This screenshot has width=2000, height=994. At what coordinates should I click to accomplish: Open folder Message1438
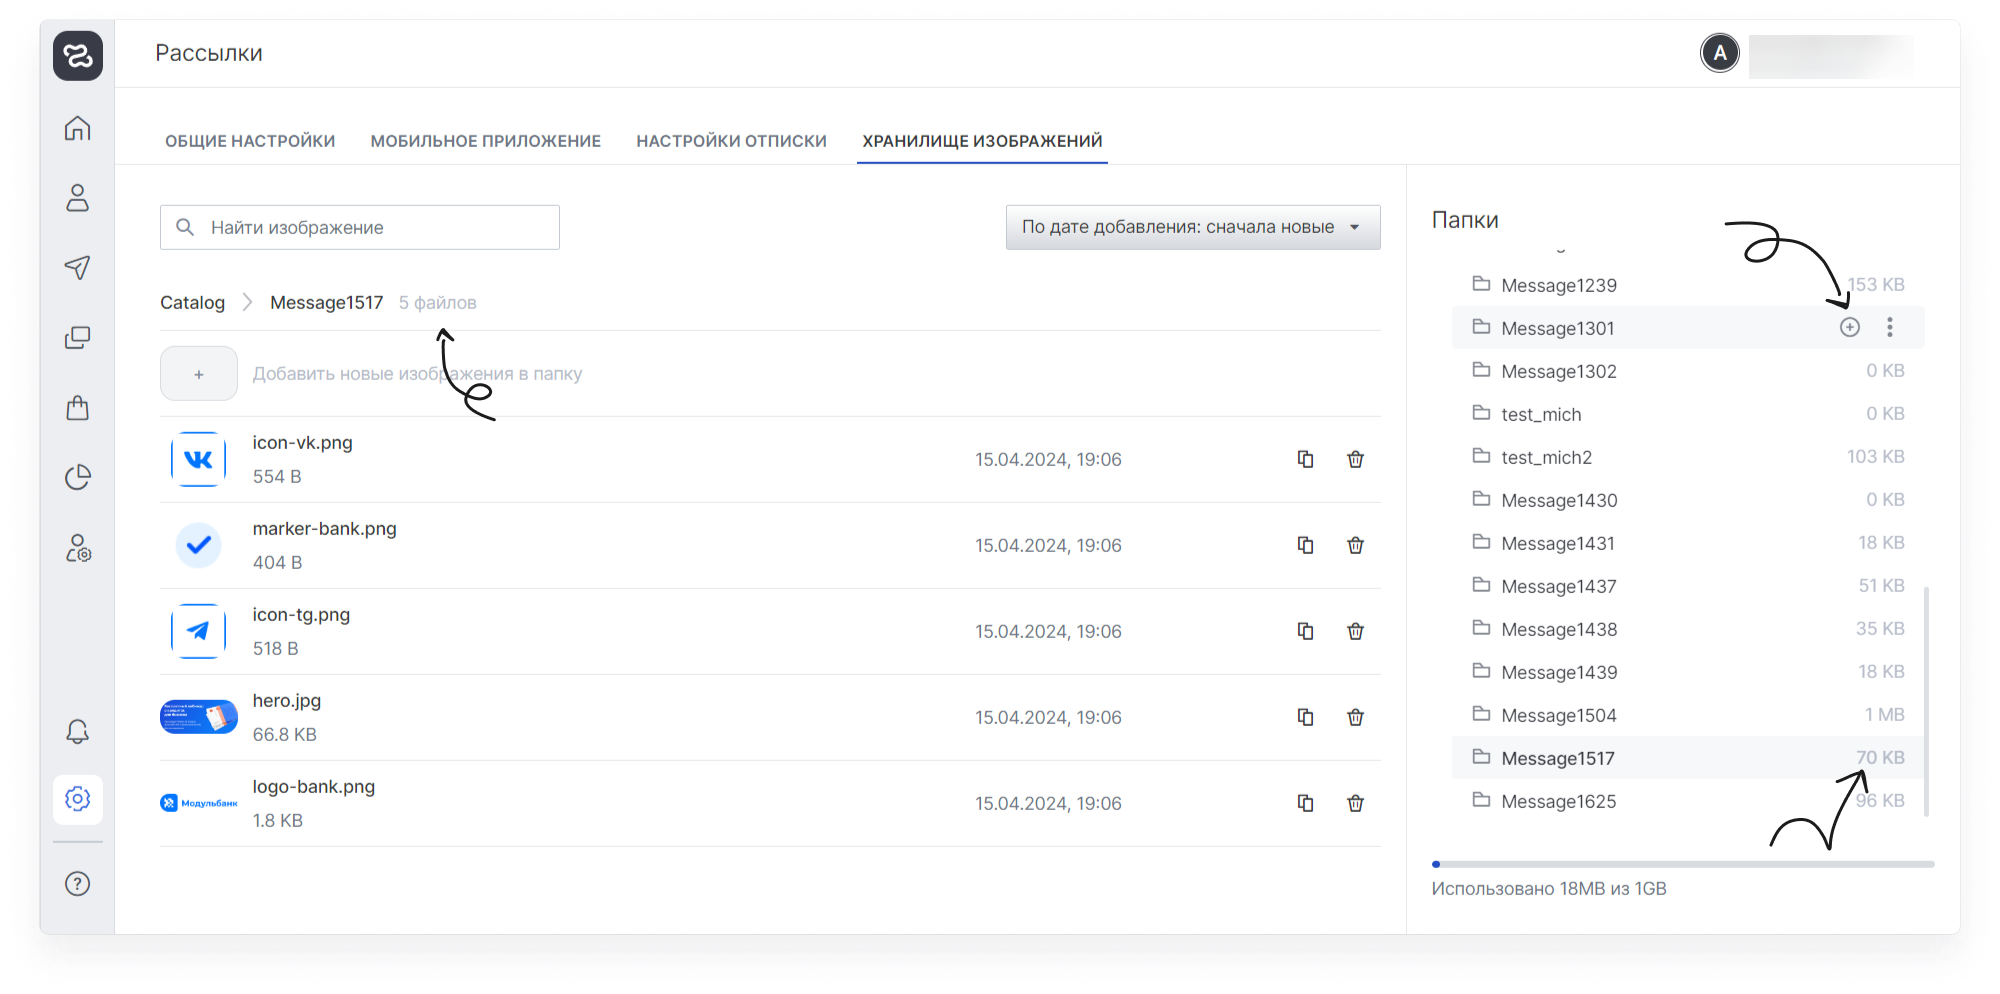(x=1688, y=629)
